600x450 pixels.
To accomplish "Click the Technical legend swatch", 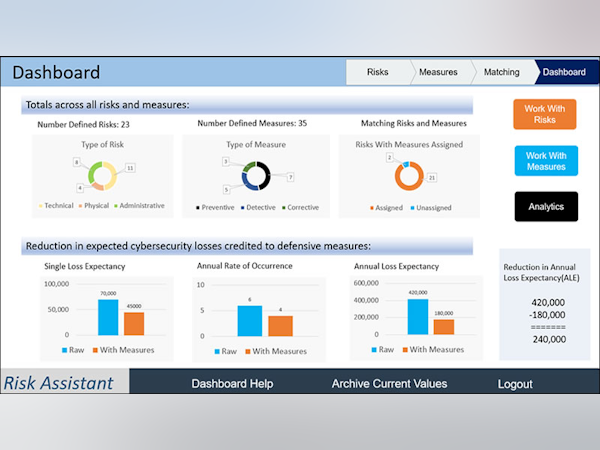I will coord(41,206).
